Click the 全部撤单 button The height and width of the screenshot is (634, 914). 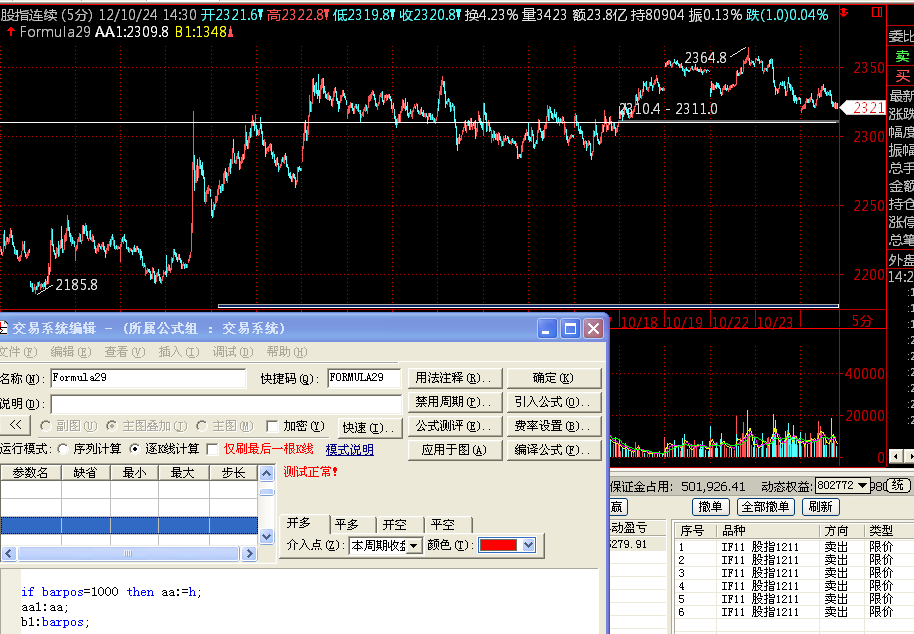point(765,506)
